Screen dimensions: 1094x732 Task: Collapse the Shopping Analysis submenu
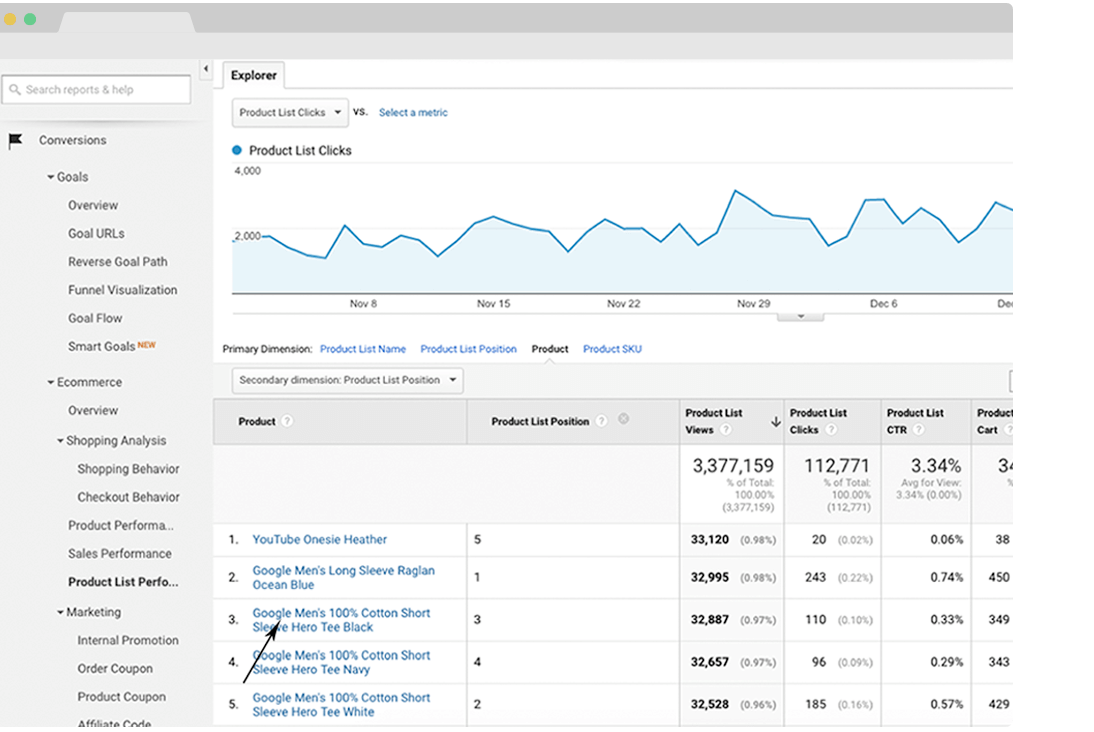60,441
